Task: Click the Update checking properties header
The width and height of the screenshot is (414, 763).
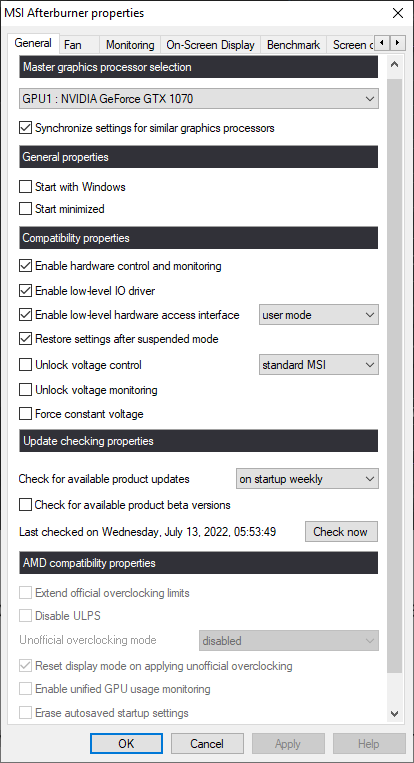Action: tap(199, 441)
